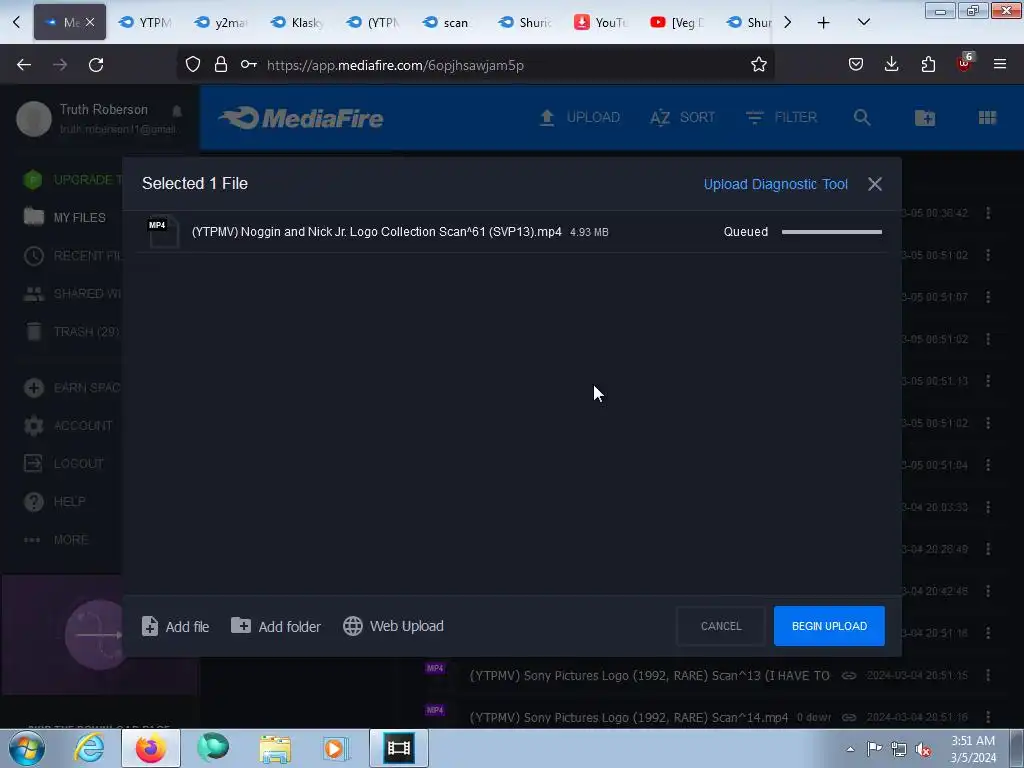This screenshot has width=1024, height=768.
Task: Open list all tabs dropdown
Action: pyautogui.click(x=863, y=22)
